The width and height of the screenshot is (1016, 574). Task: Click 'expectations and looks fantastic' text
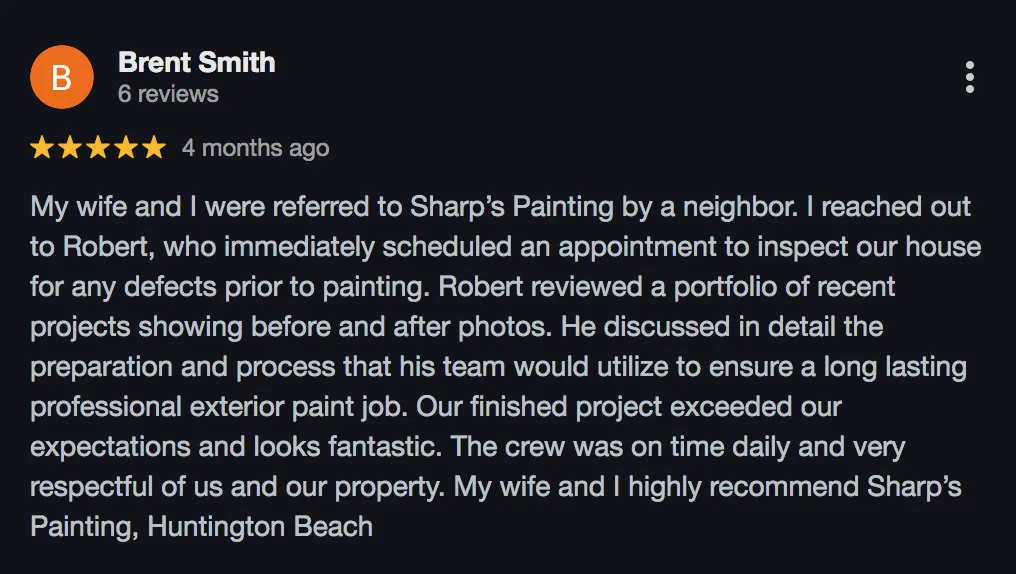coord(236,448)
